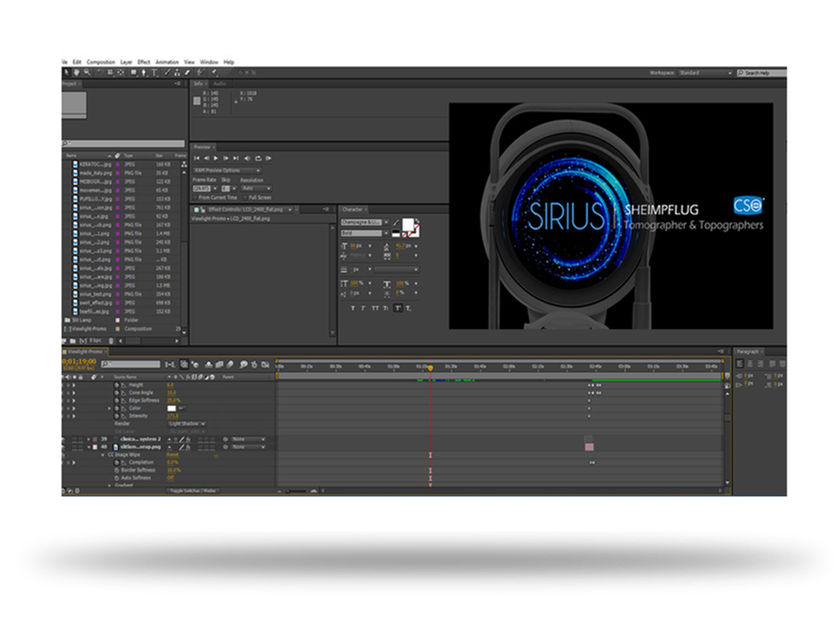
Task: Click the Toggle Switches / Modes button
Action: click(x=194, y=491)
